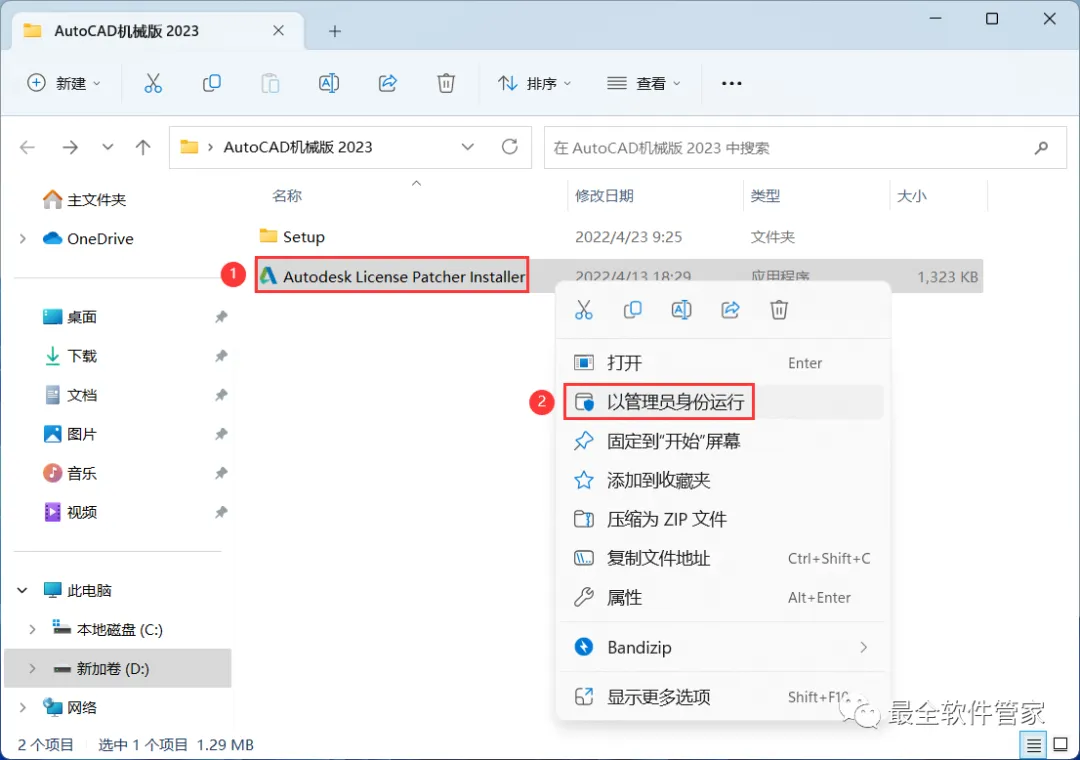Click the Cut icon in the top toolbar

point(152,83)
